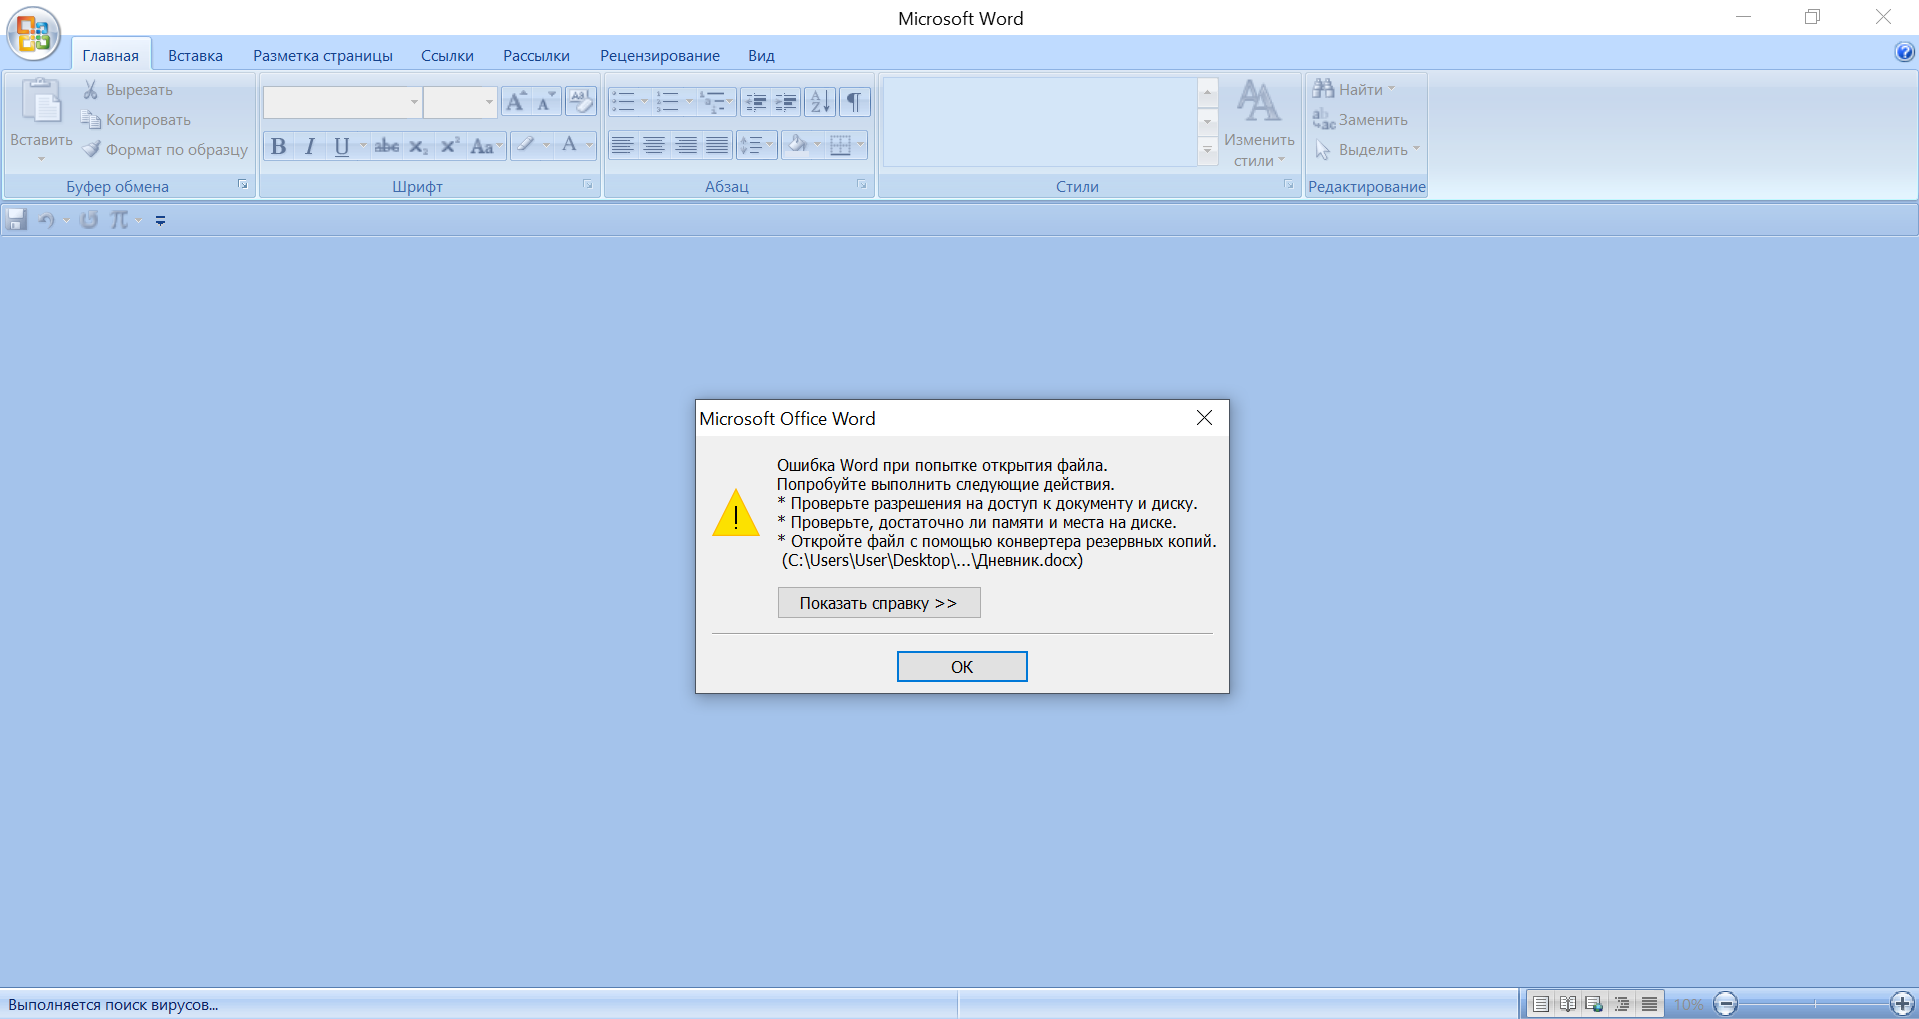Viewport: 1919px width, 1019px height.
Task: Click the Shrink Font icon
Action: coord(546,102)
